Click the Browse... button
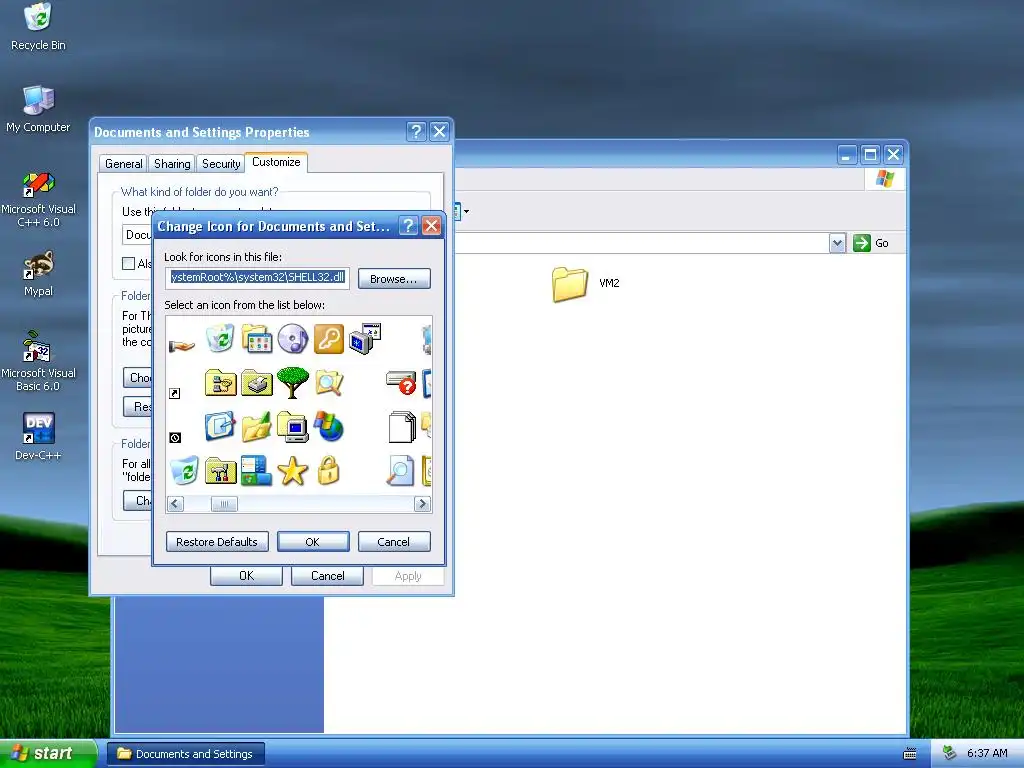 pos(394,279)
